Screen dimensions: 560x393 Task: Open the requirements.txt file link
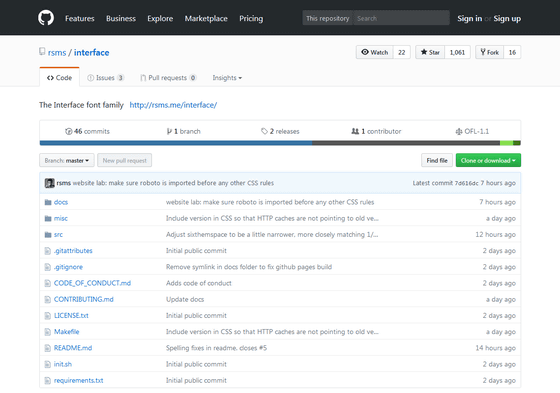(79, 380)
